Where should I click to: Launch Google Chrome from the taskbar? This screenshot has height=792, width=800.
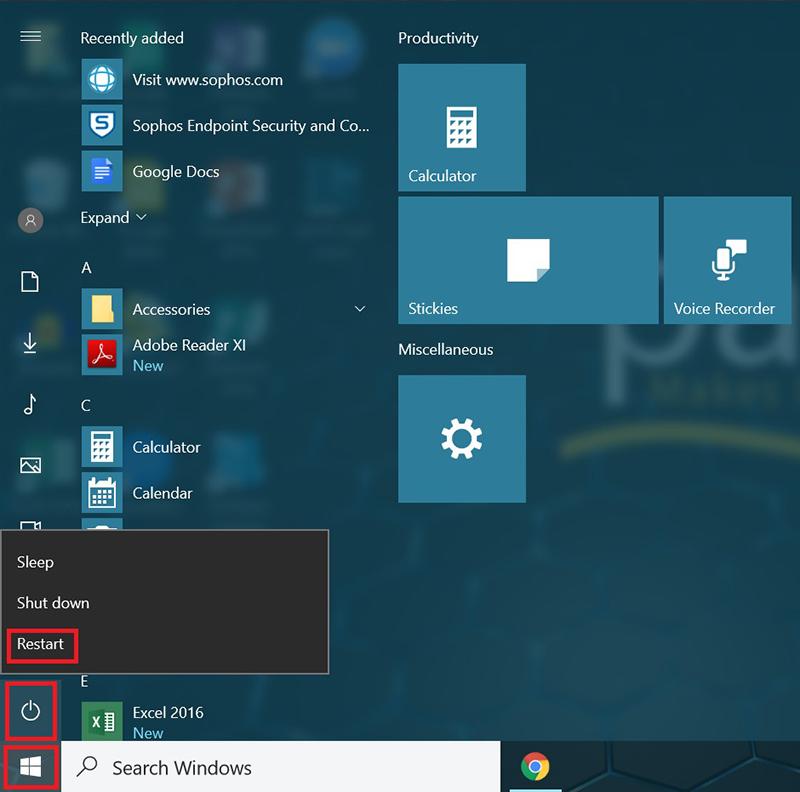pyautogui.click(x=536, y=767)
